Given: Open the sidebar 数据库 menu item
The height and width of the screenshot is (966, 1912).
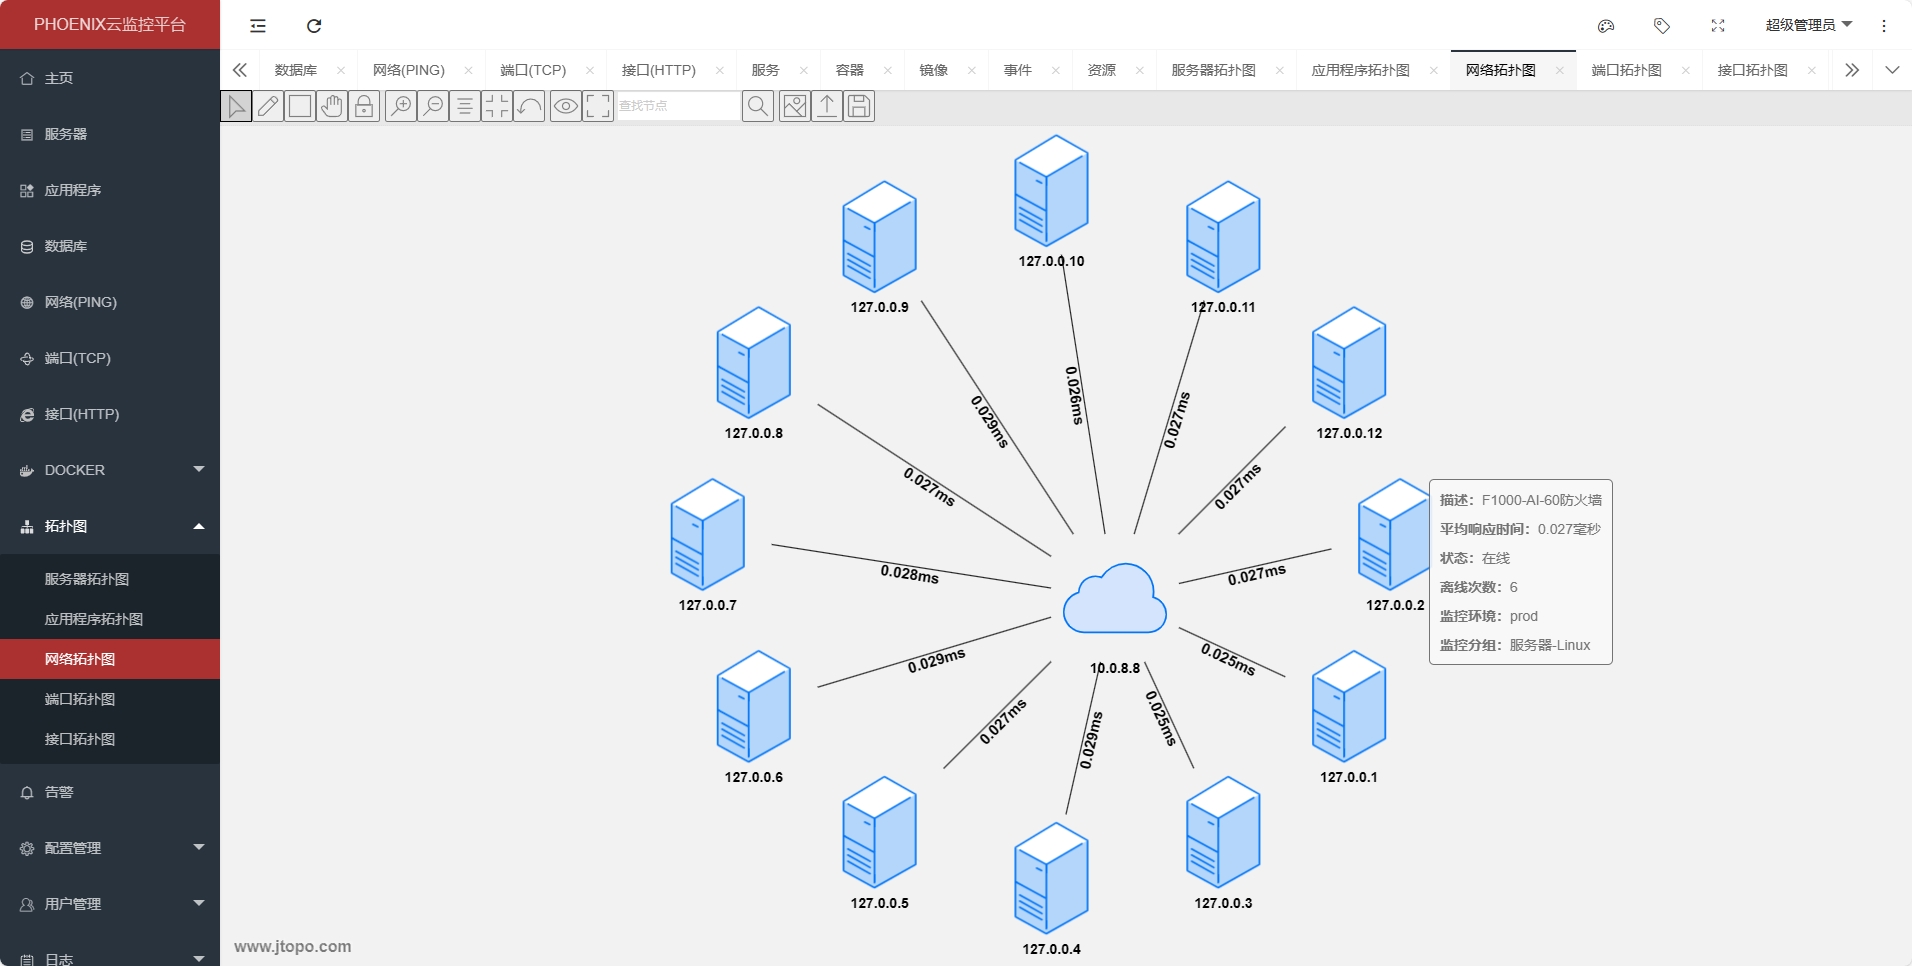Looking at the screenshot, I should [110, 246].
